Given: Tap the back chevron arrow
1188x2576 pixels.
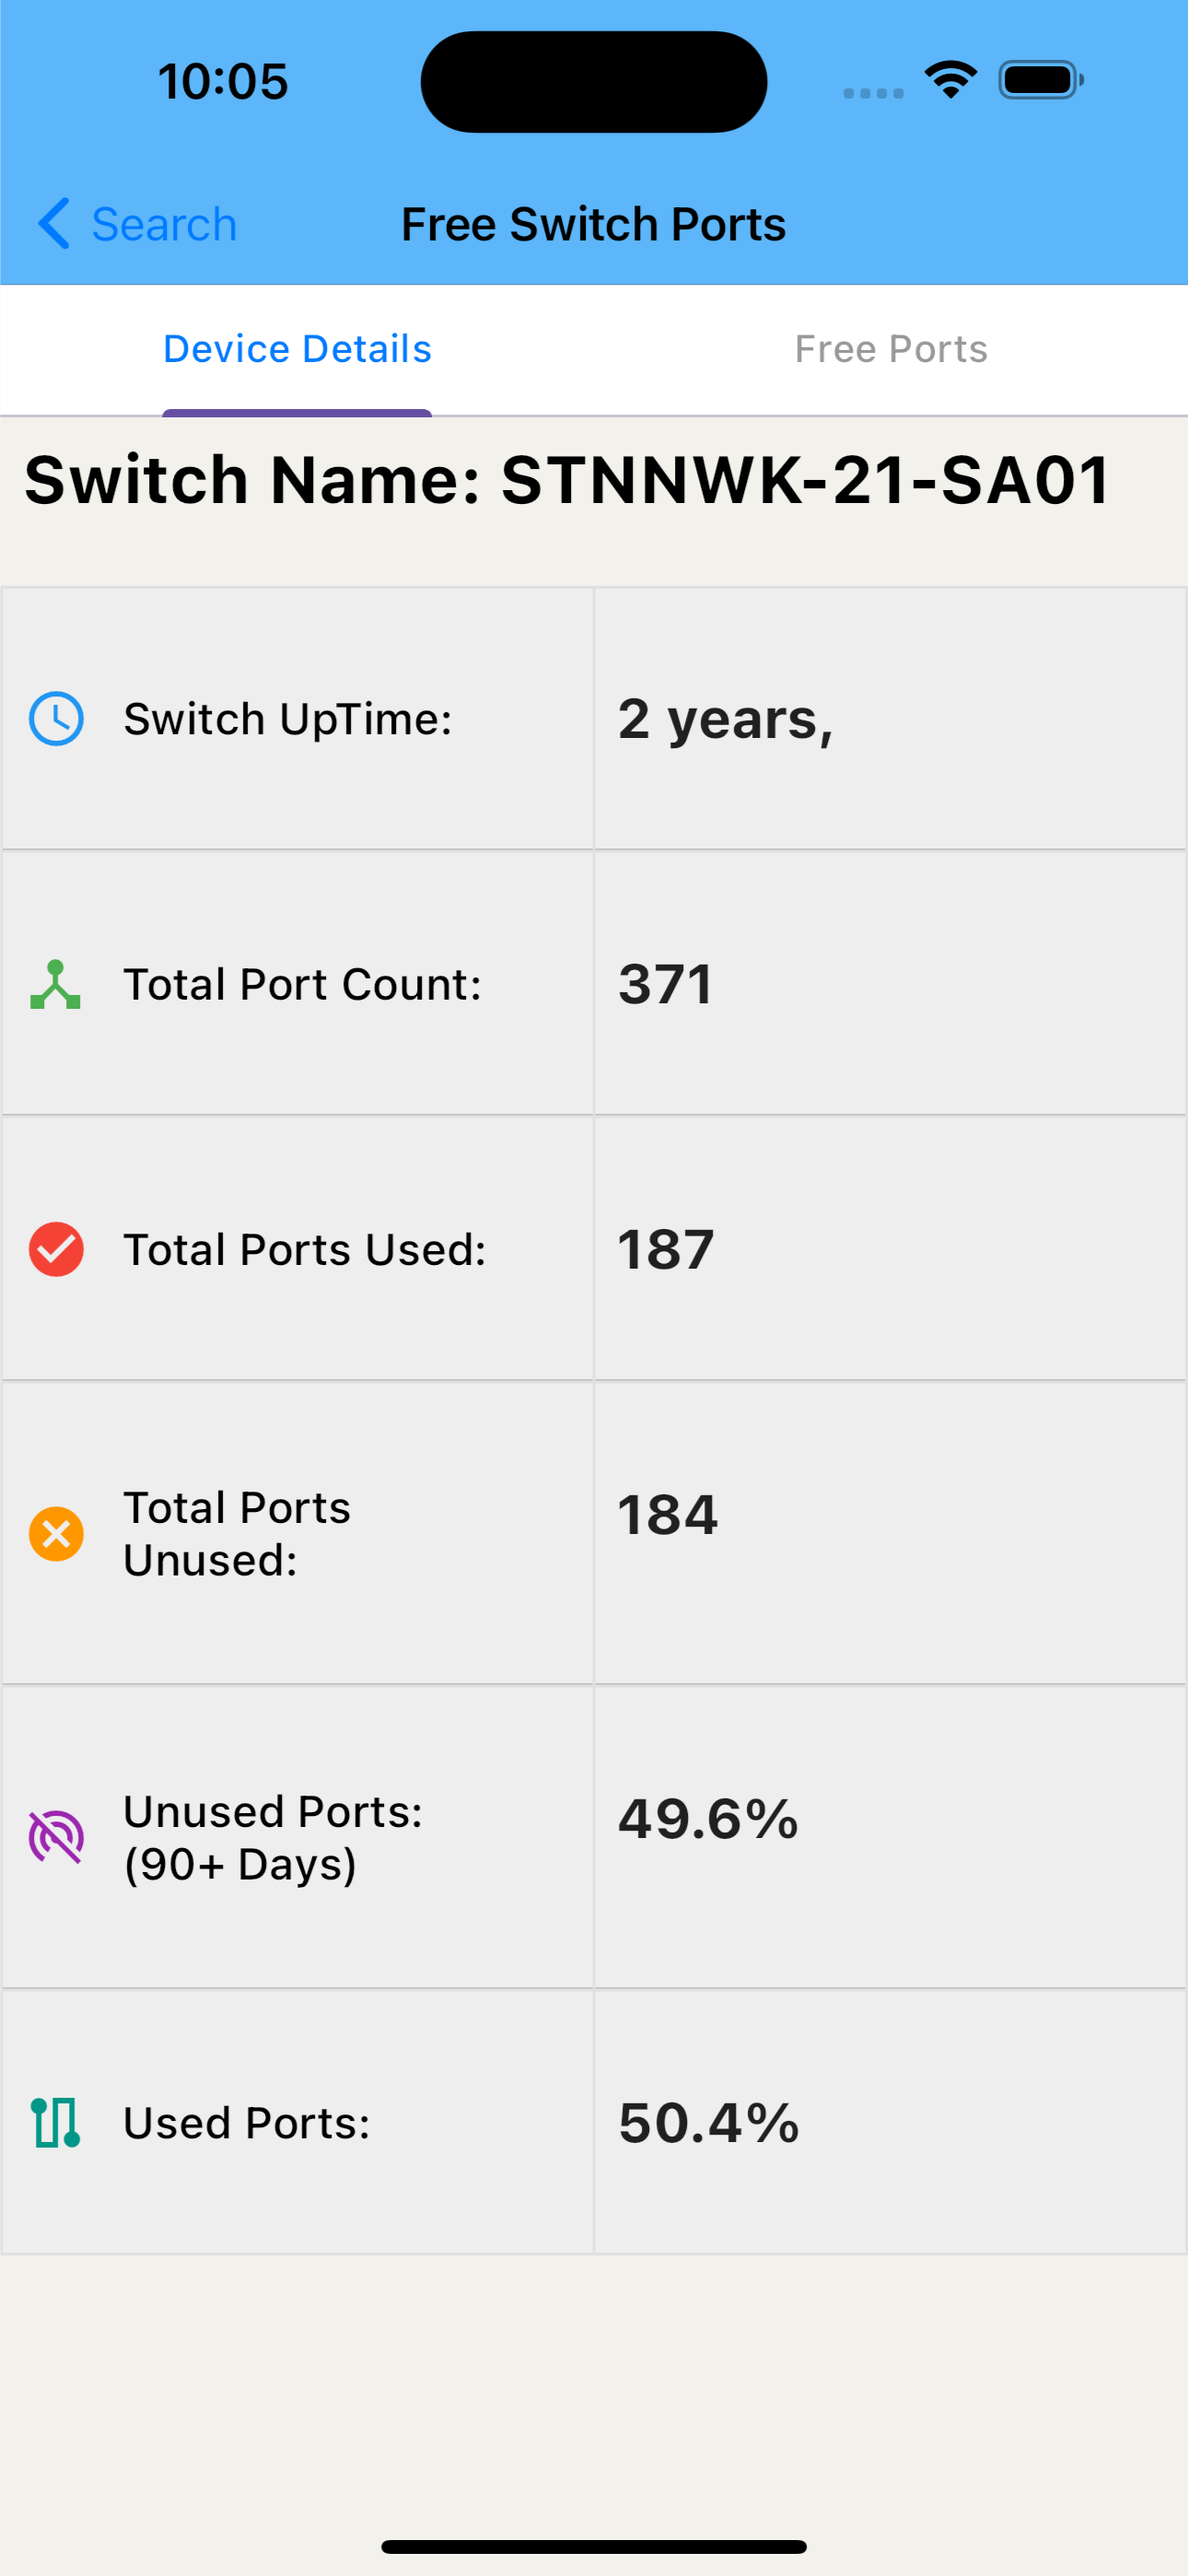Looking at the screenshot, I should coord(54,223).
